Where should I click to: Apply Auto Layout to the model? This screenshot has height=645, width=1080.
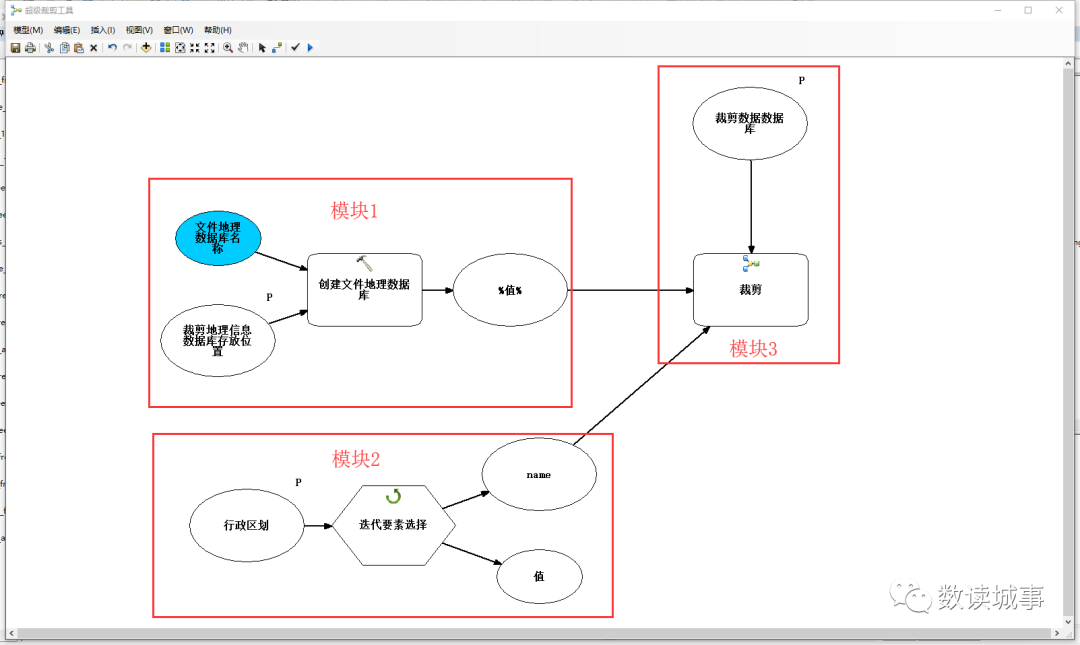[x=165, y=48]
